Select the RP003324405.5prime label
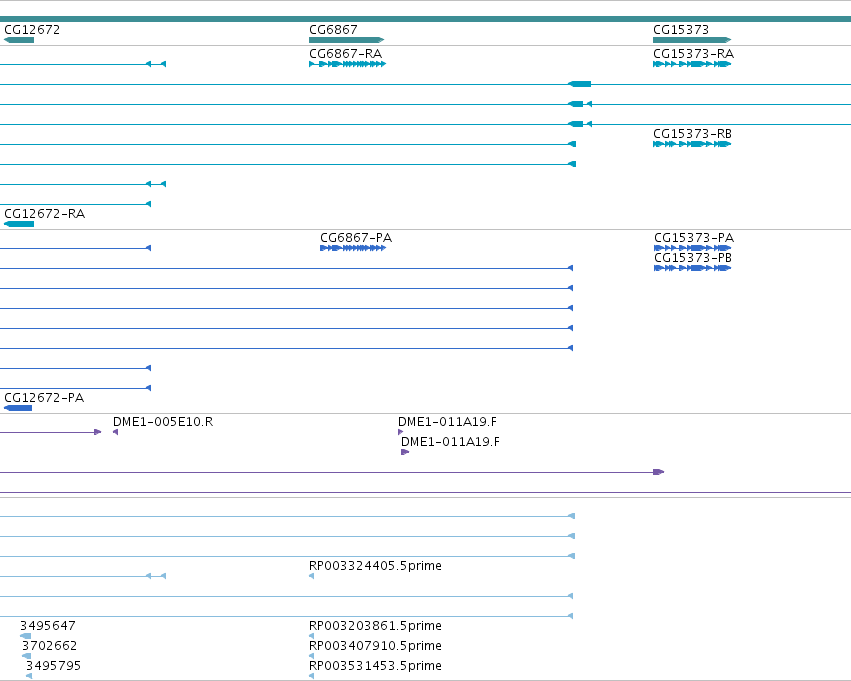This screenshot has width=851, height=681. pos(375,565)
